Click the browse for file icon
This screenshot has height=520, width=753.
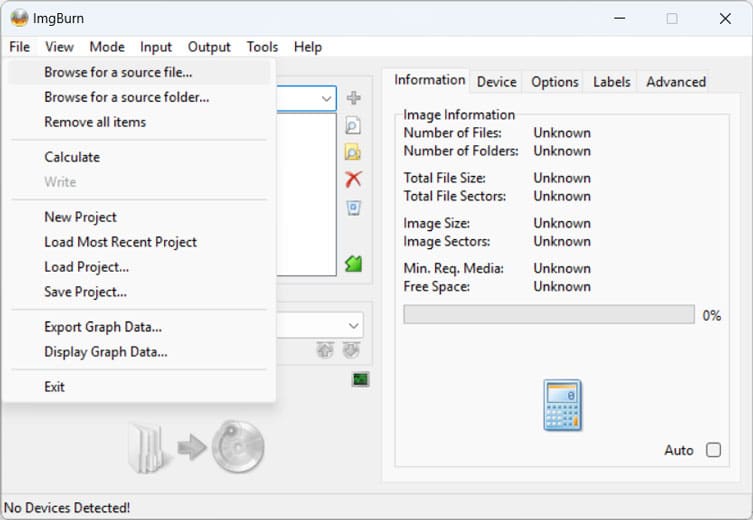(x=353, y=126)
